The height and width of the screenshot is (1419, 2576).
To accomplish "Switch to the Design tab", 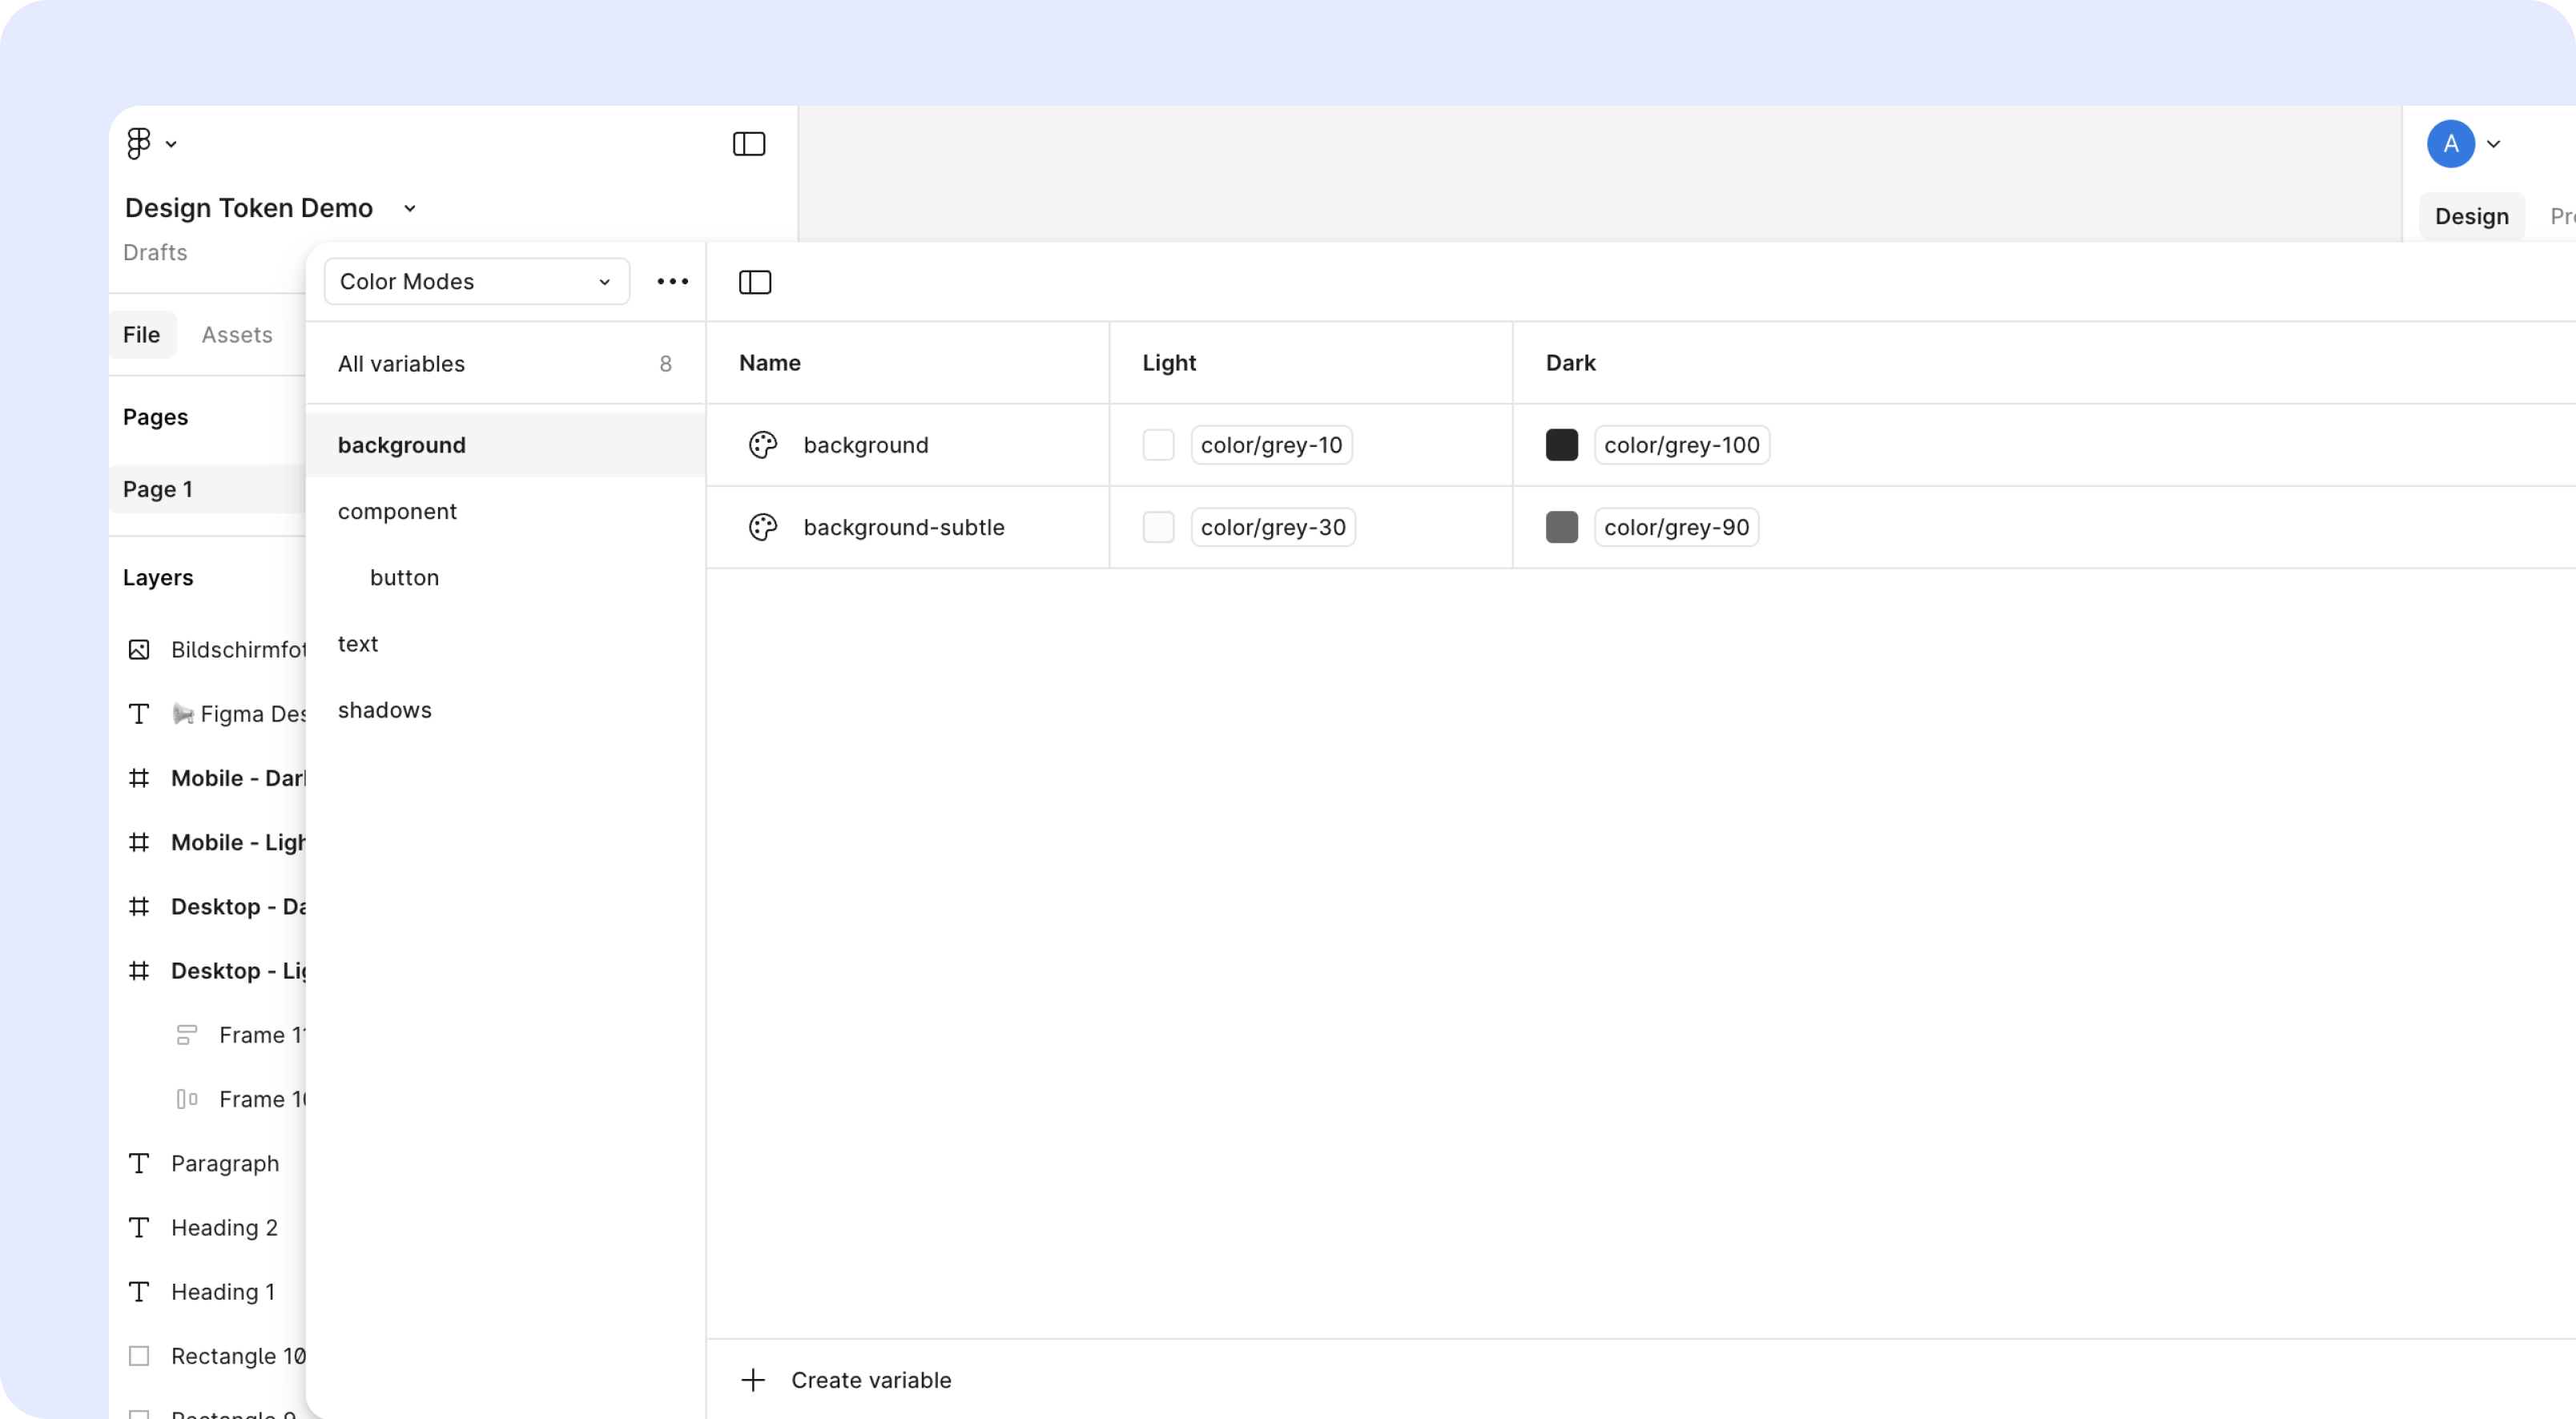I will pos(2471,217).
